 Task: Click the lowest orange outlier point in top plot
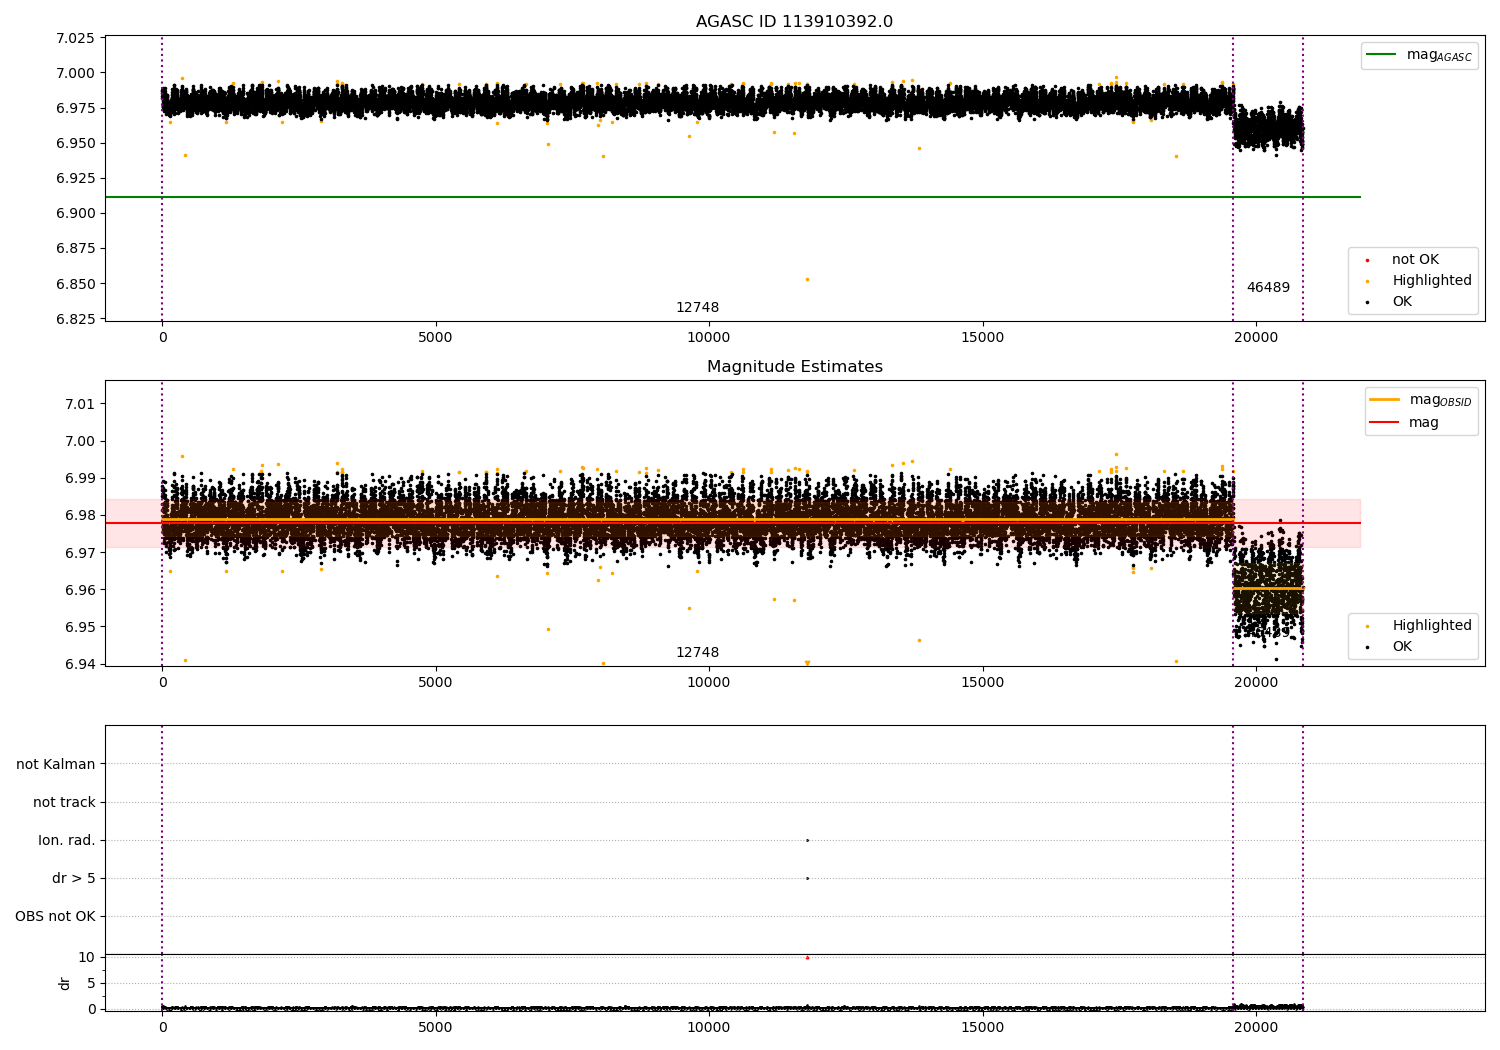[807, 280]
